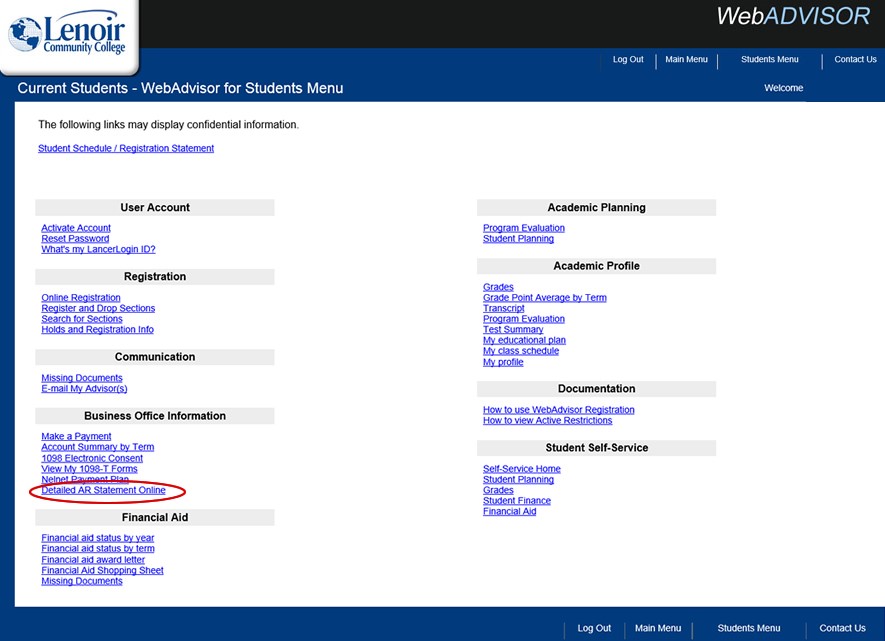Open Register and Drop Sections

tap(98, 309)
